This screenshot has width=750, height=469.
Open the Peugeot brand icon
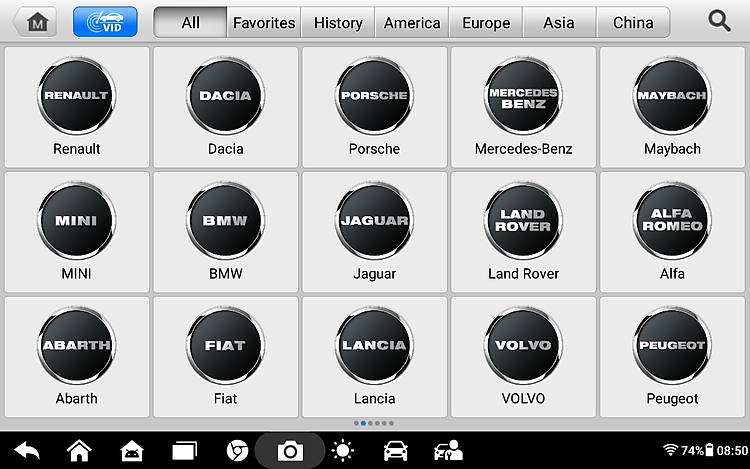point(672,346)
